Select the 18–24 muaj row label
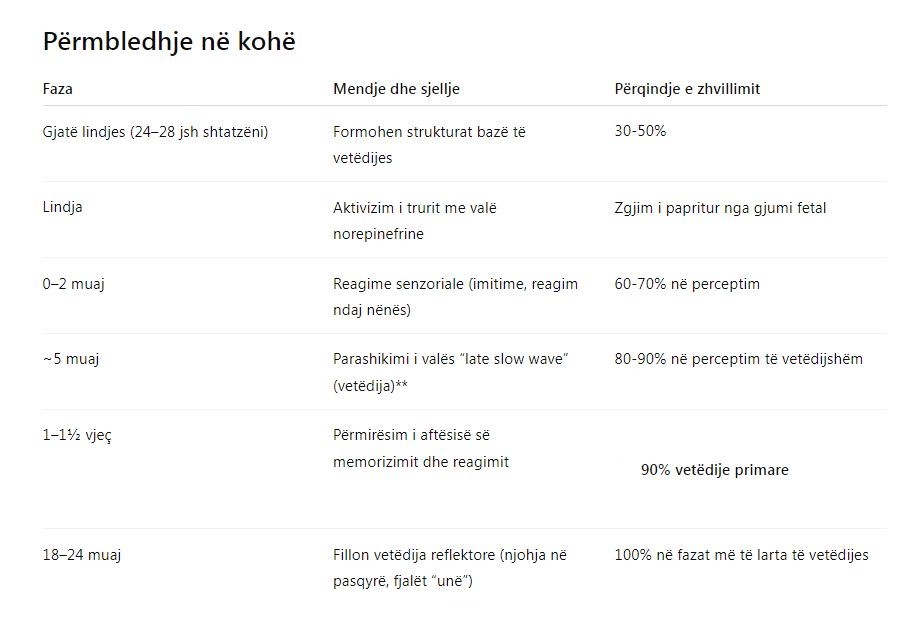The width and height of the screenshot is (900, 642). click(82, 555)
